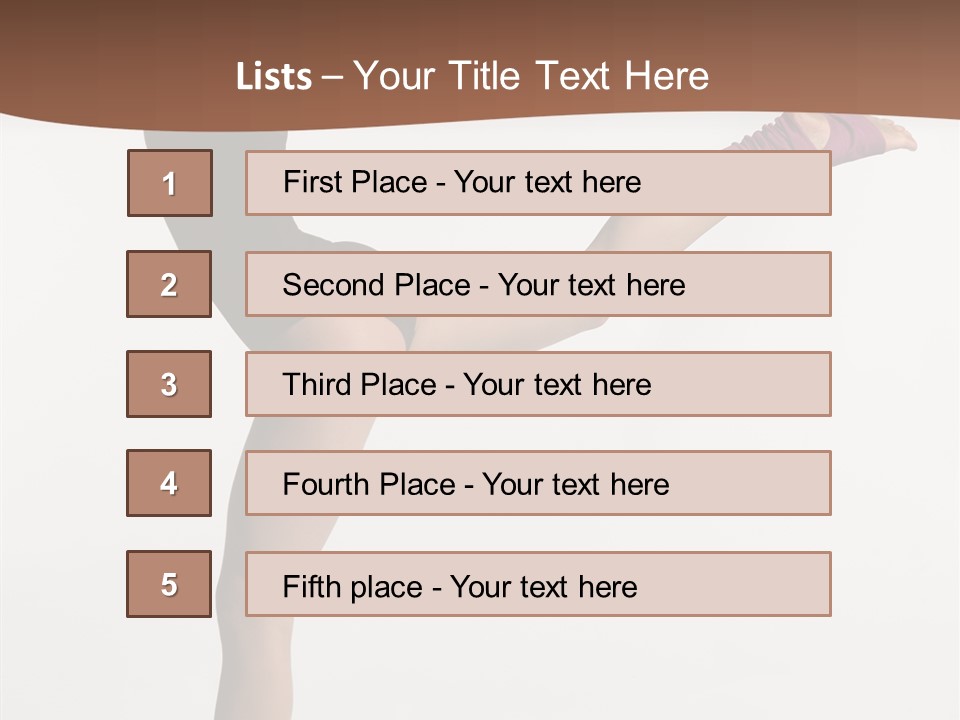This screenshot has height=720, width=960.
Task: Click the Second Place text box
Action: 538,284
